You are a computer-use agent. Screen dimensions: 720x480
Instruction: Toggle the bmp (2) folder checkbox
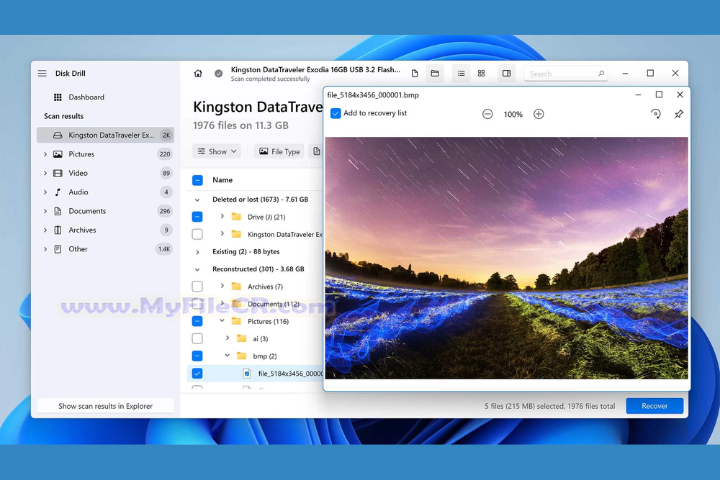tap(197, 356)
